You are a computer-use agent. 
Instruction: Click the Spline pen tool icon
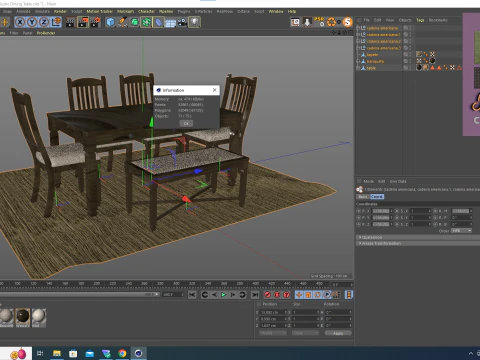click(x=122, y=22)
